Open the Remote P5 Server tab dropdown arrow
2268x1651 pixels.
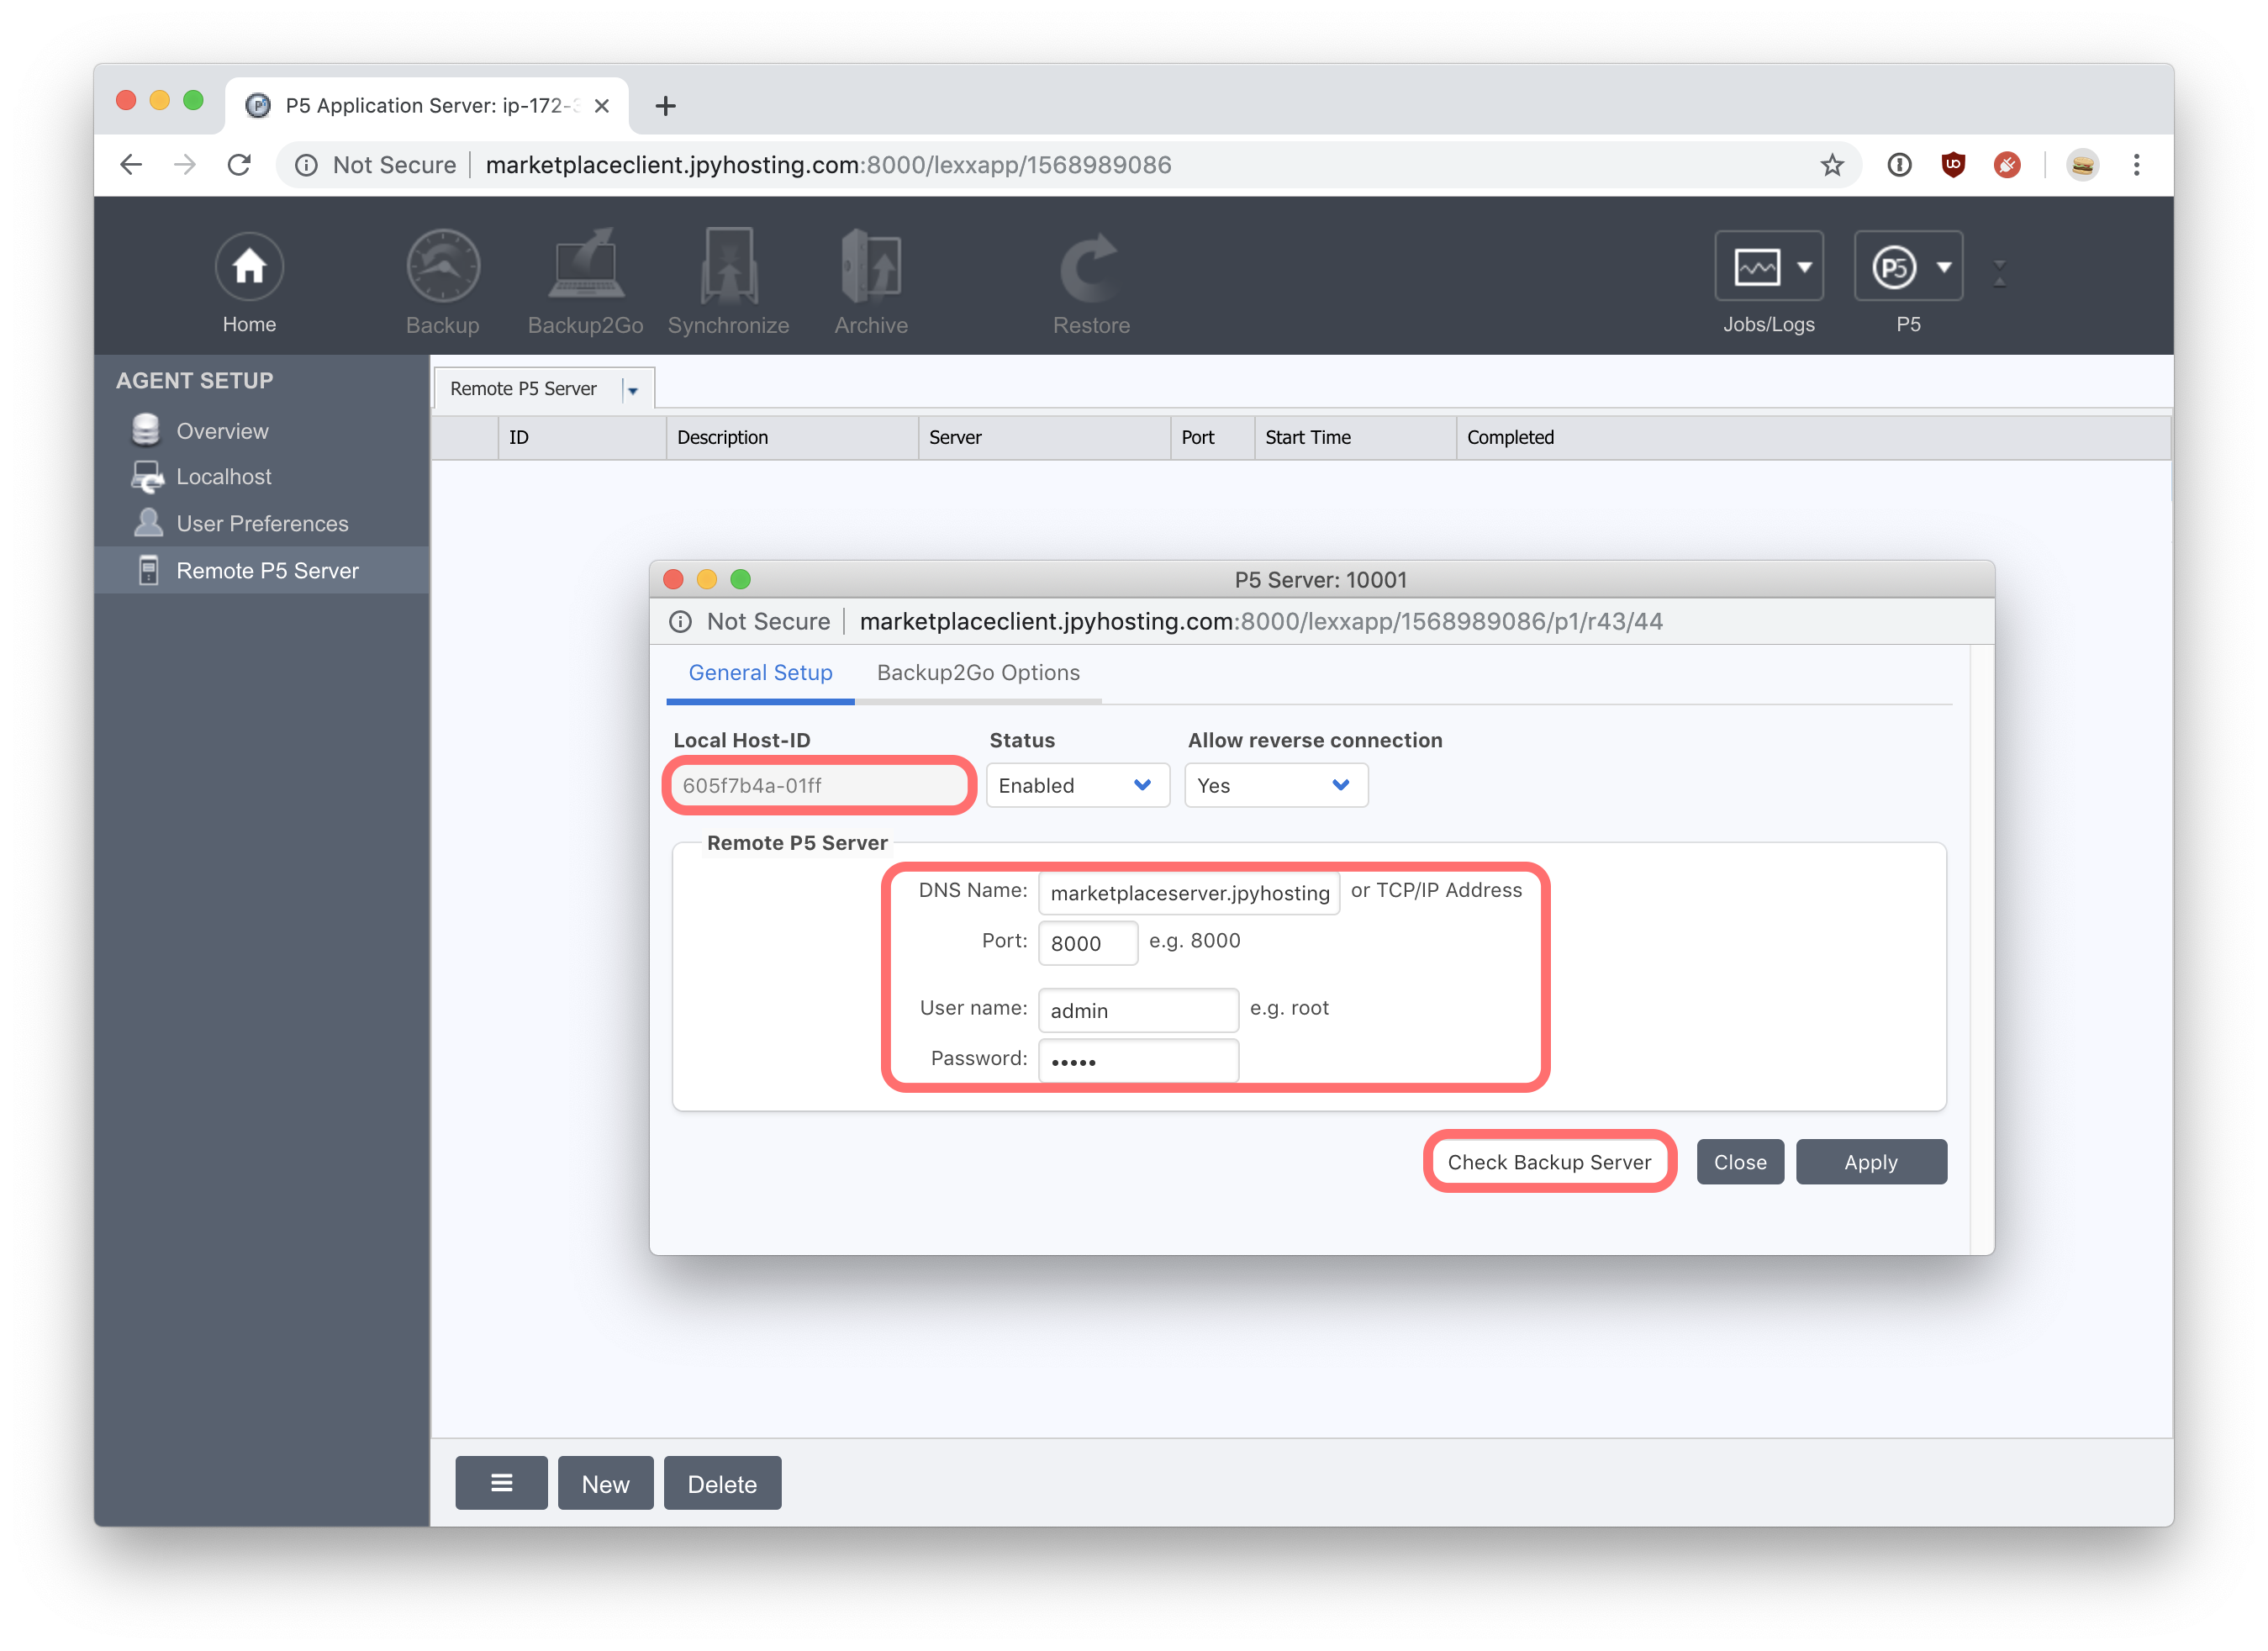coord(633,390)
